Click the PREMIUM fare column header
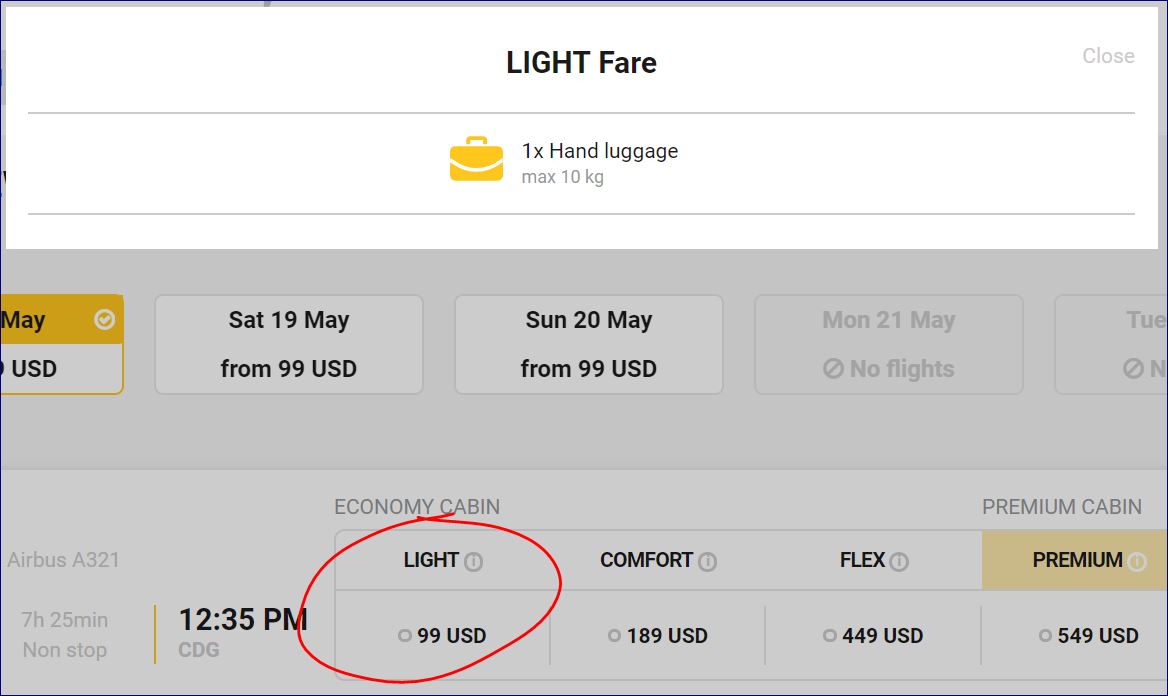 coord(1076,560)
